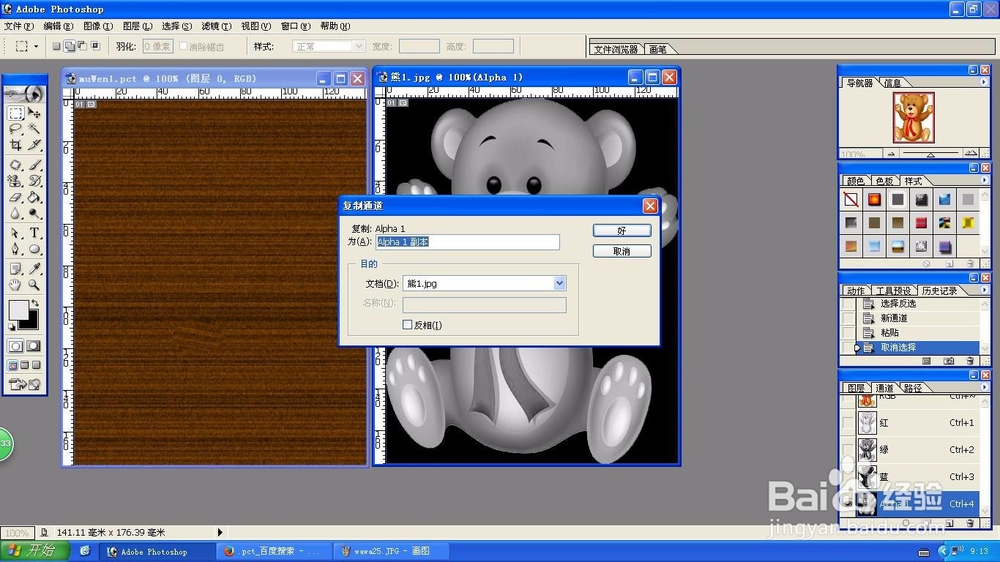Open the pct 百度搜索 browser taskbar item
This screenshot has height=562, width=1000.
(x=274, y=551)
